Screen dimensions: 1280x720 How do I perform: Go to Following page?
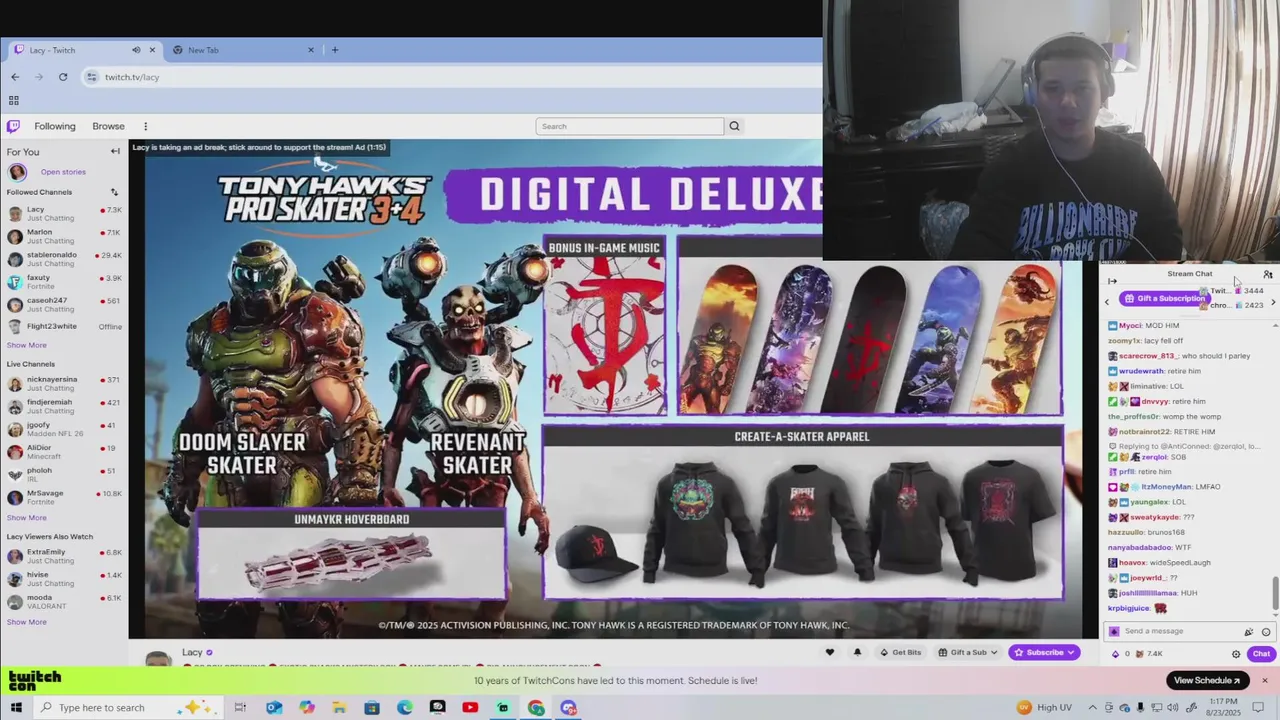[55, 126]
